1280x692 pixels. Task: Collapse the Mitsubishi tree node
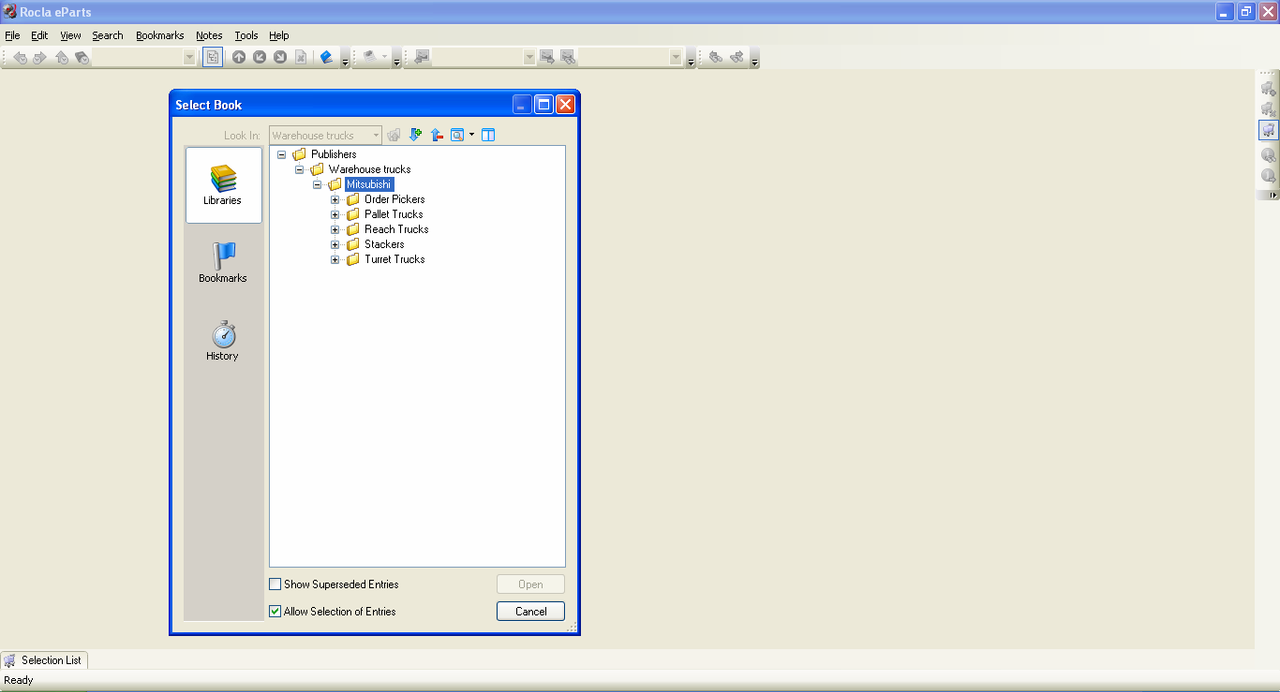(317, 184)
